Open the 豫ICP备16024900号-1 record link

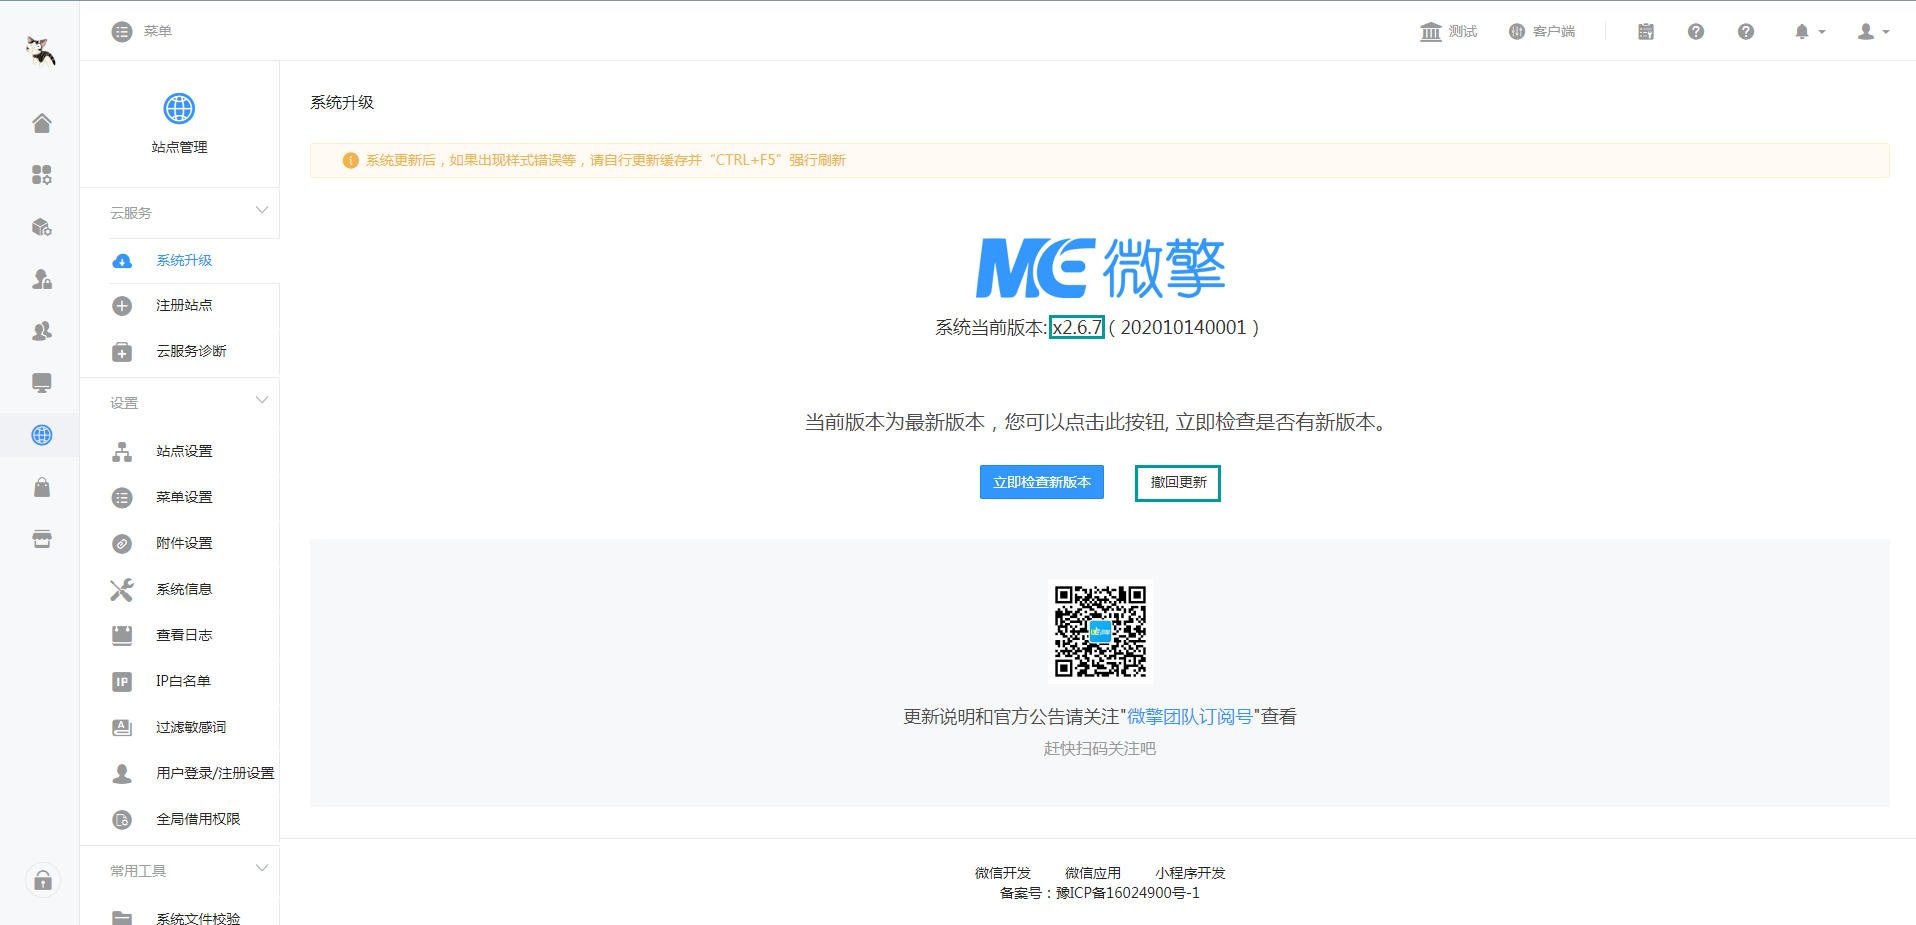tap(1128, 893)
